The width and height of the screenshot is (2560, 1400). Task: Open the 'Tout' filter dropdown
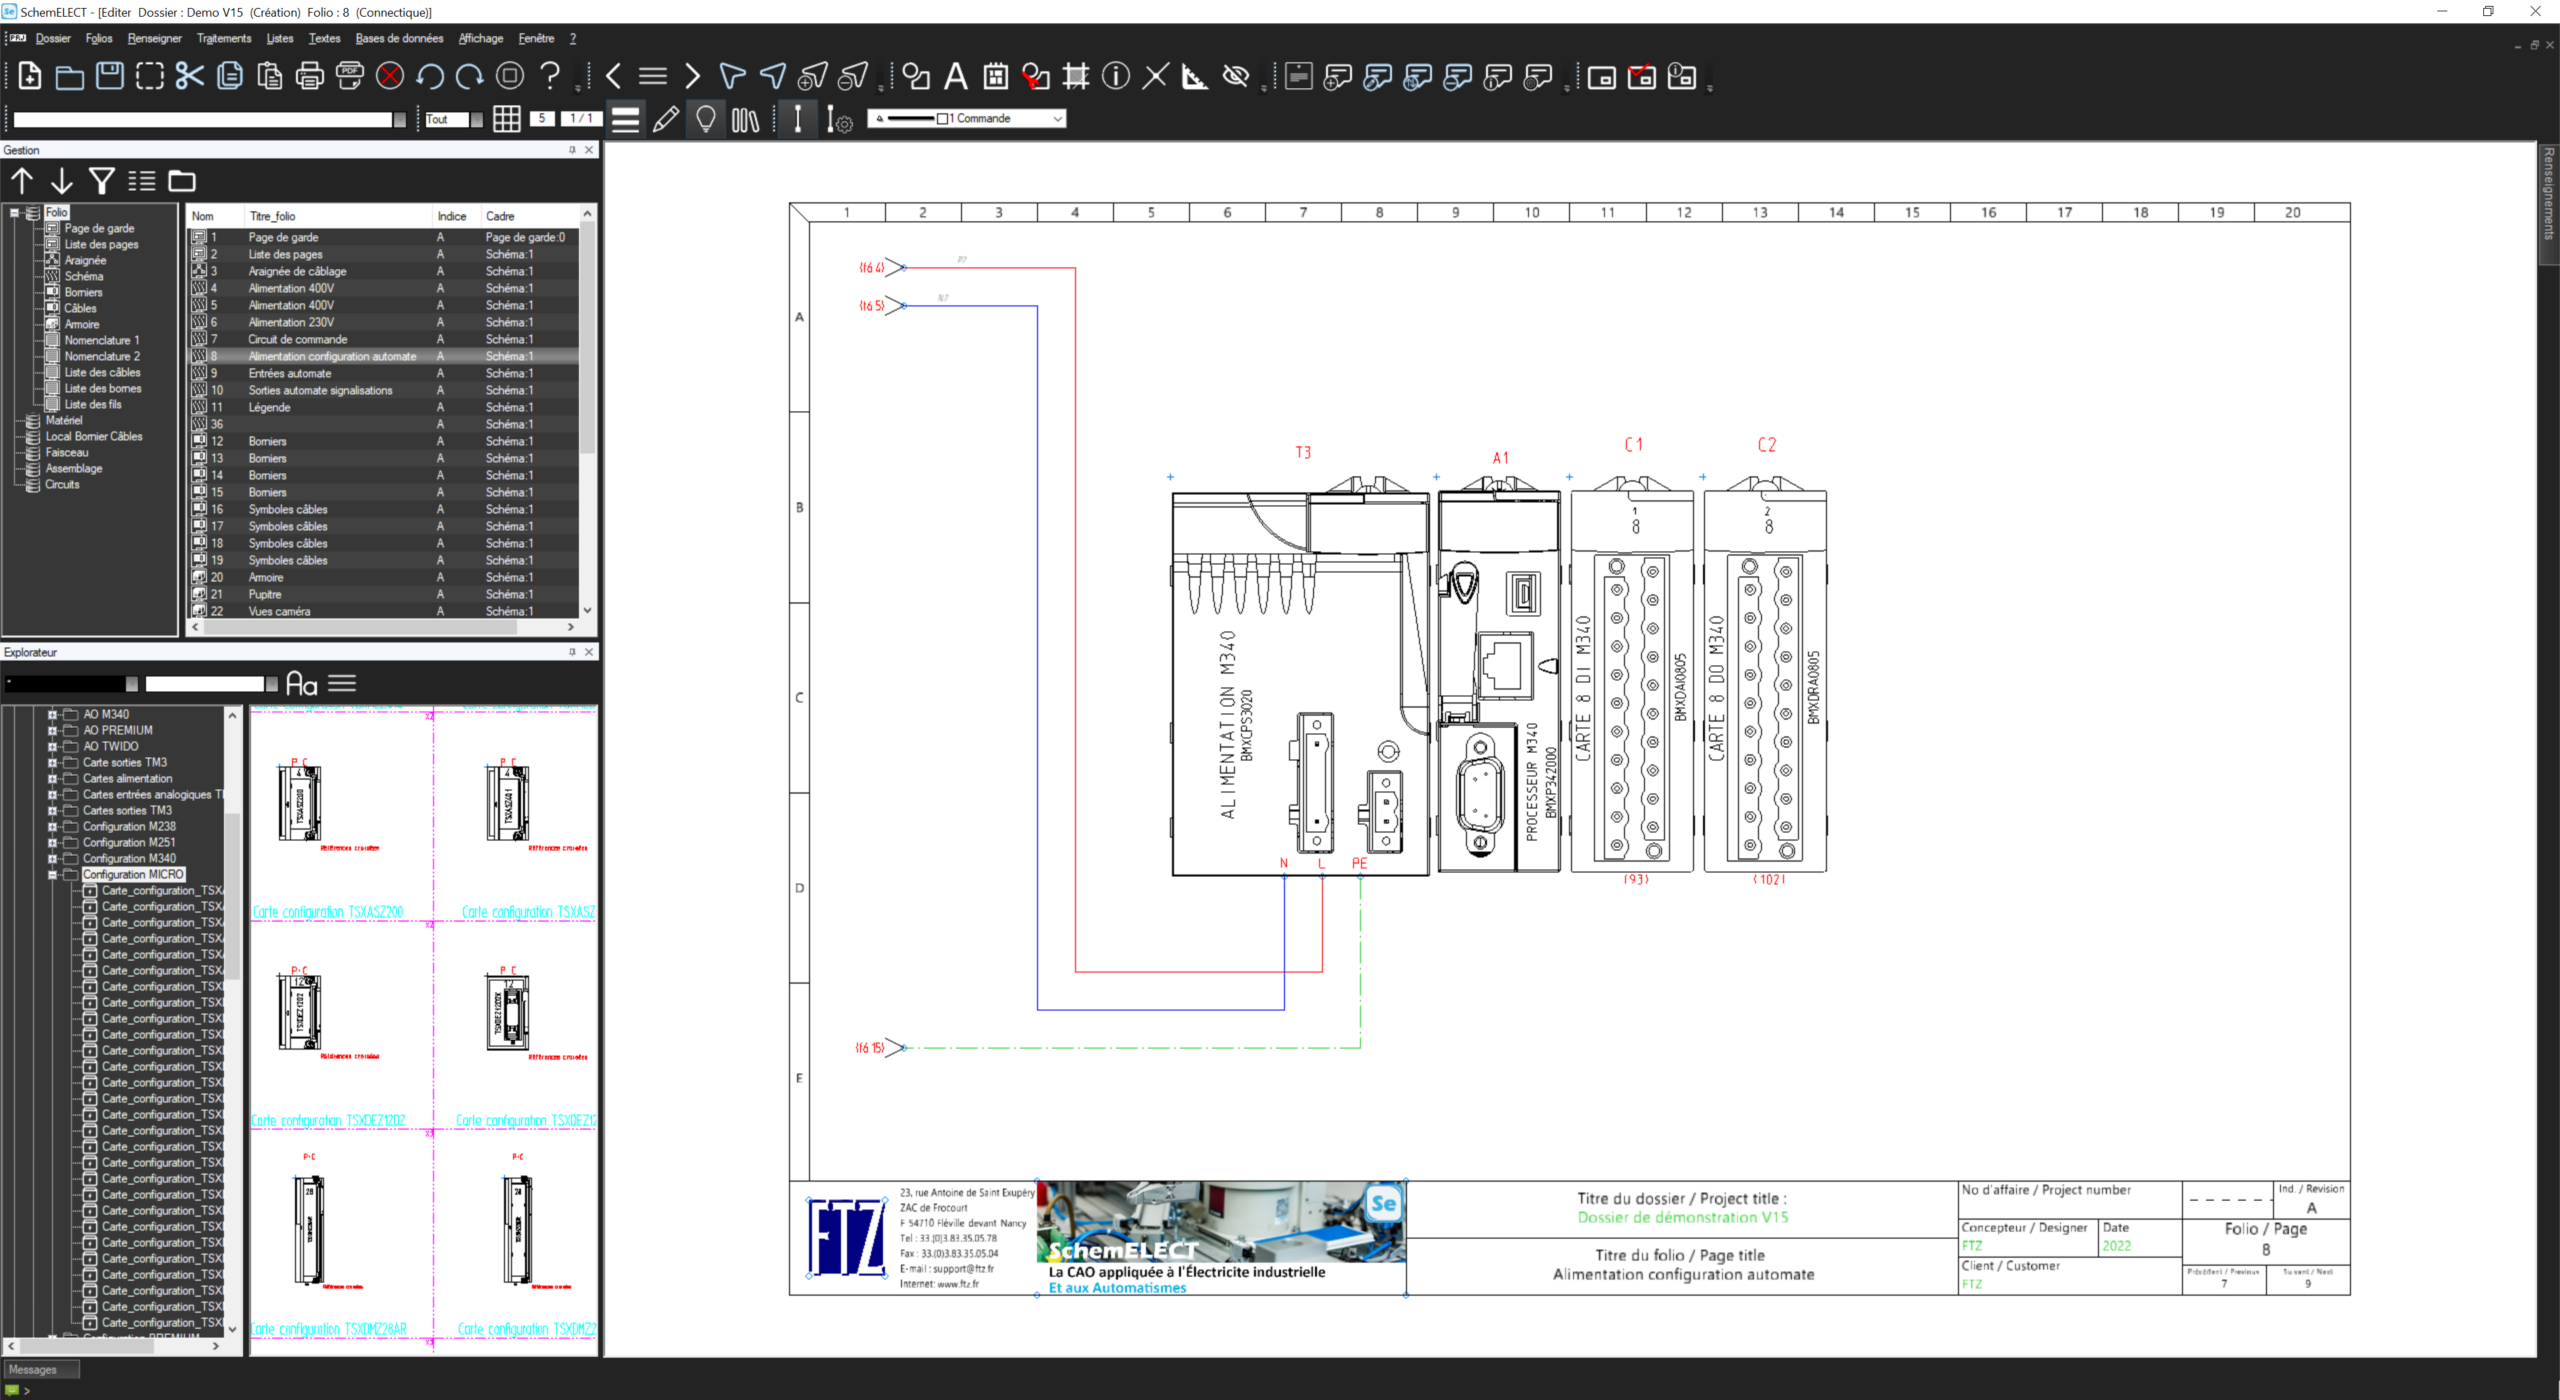[476, 120]
